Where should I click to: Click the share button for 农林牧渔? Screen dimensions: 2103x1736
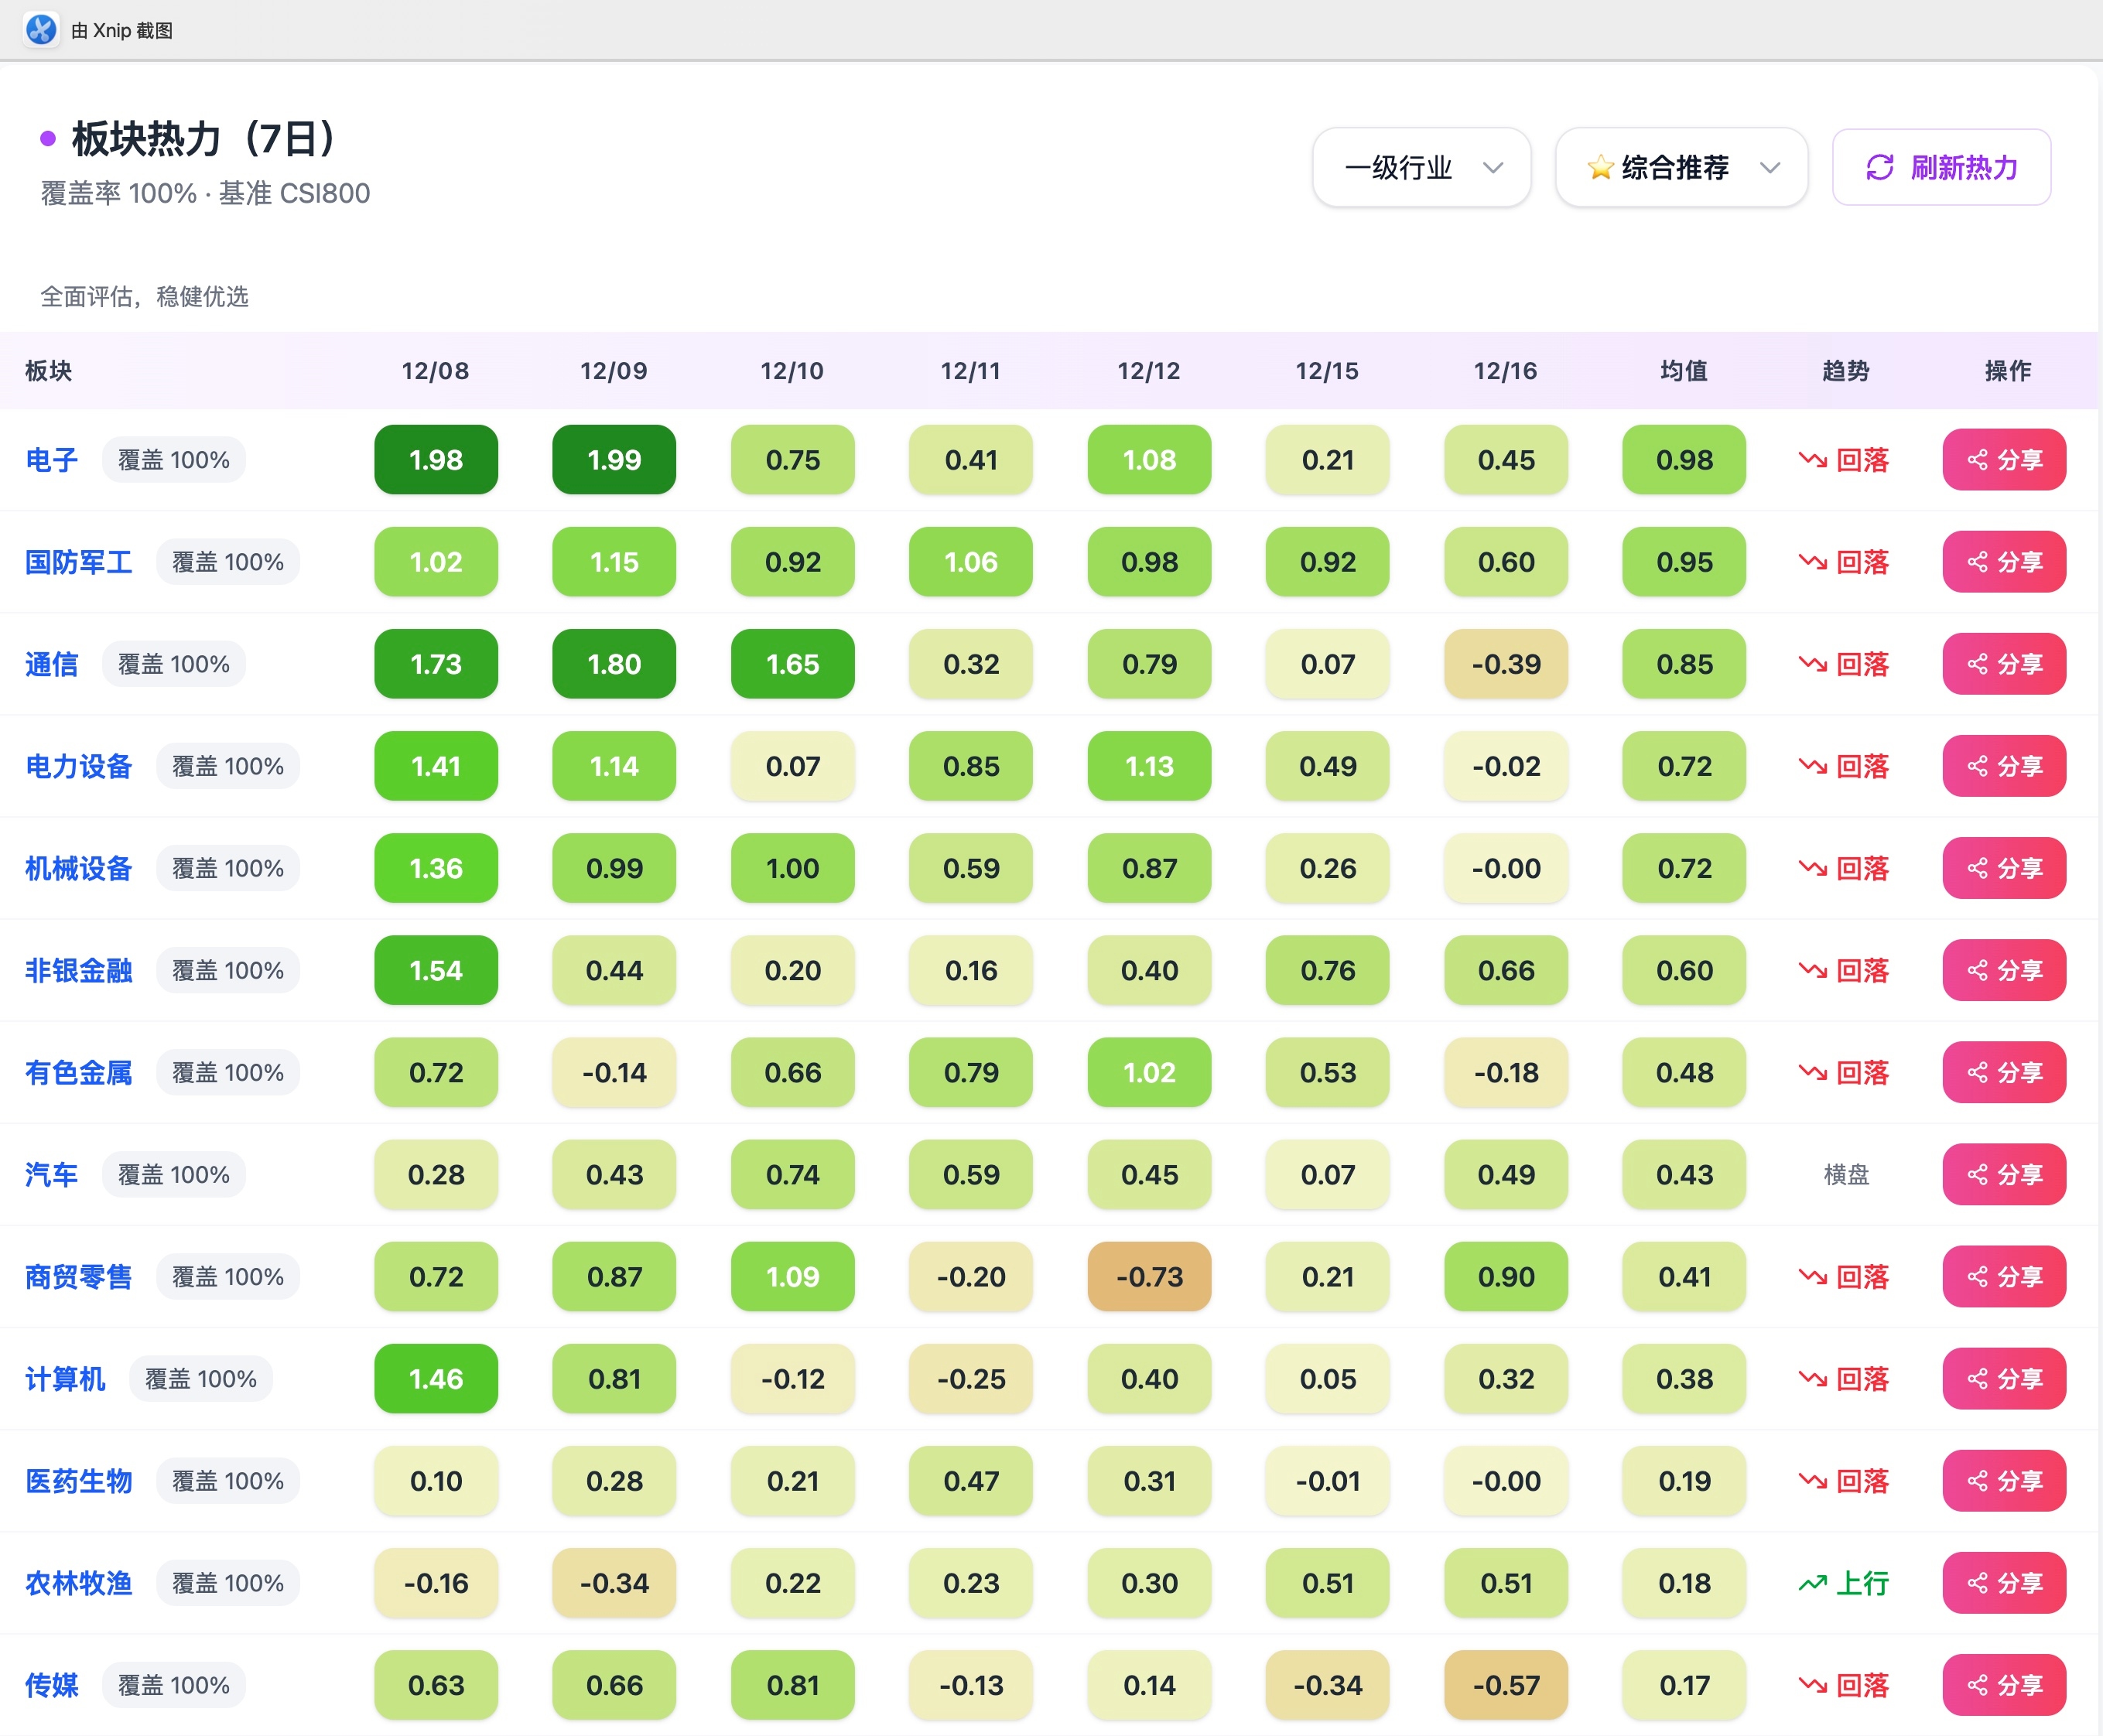click(x=2003, y=1583)
